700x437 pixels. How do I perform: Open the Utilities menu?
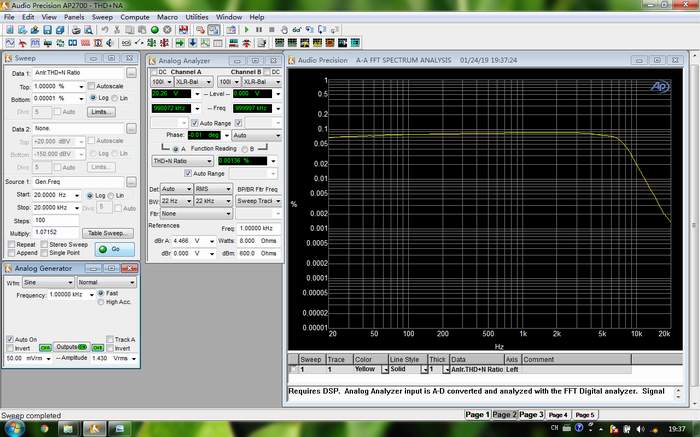197,17
